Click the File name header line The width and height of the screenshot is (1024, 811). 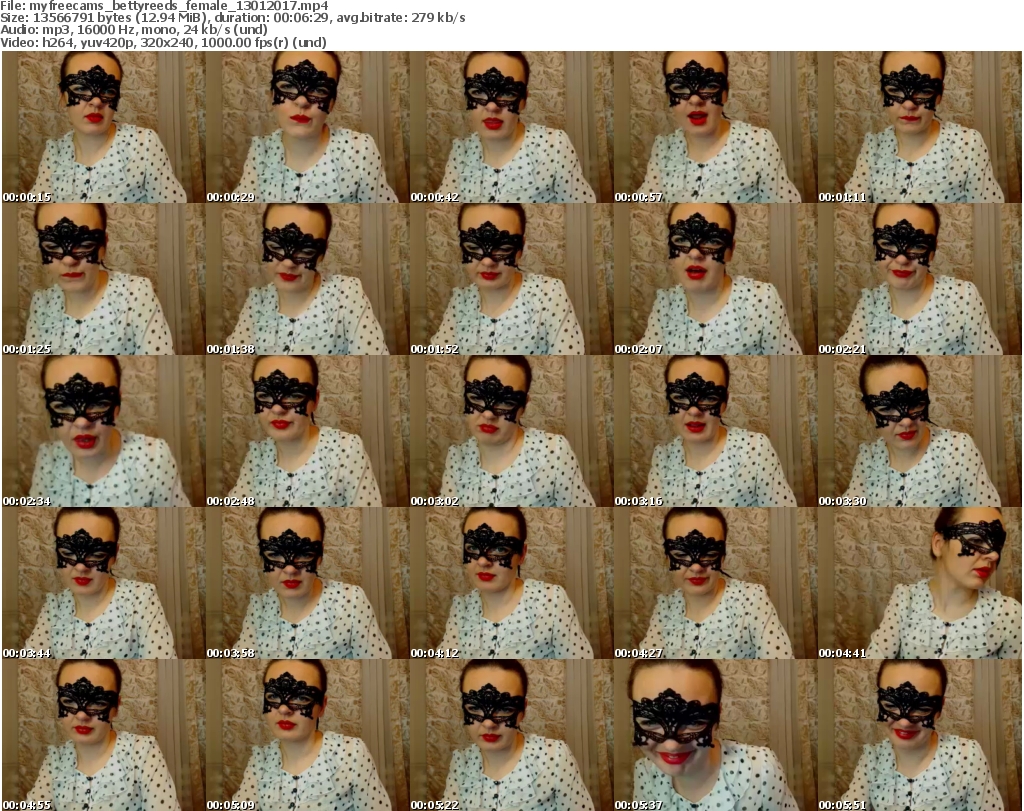click(x=164, y=6)
